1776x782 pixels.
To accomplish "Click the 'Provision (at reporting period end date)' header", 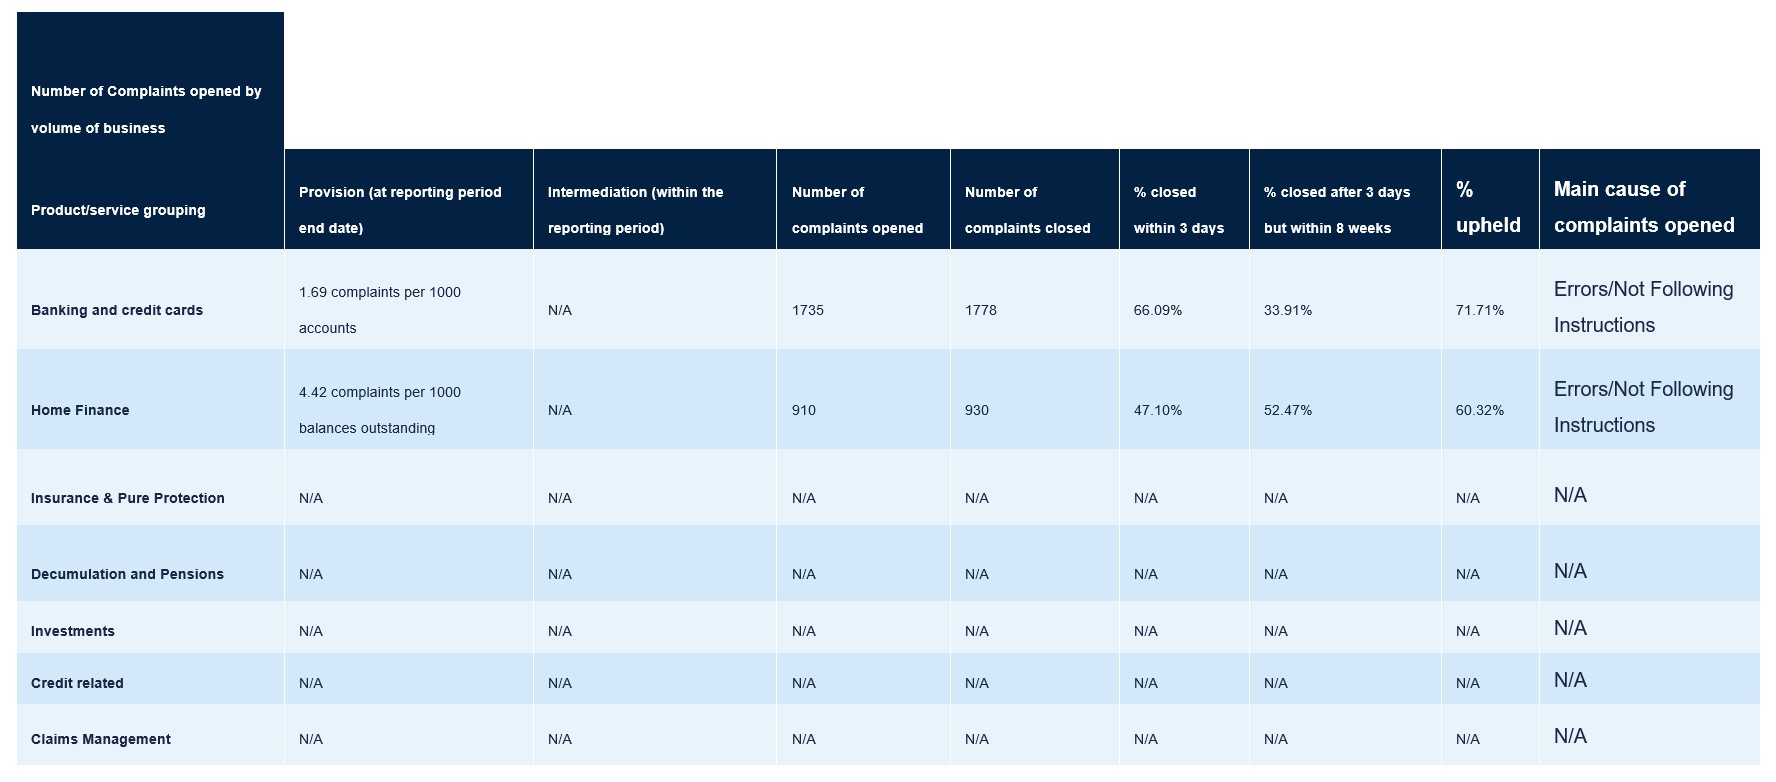I will 400,210.
